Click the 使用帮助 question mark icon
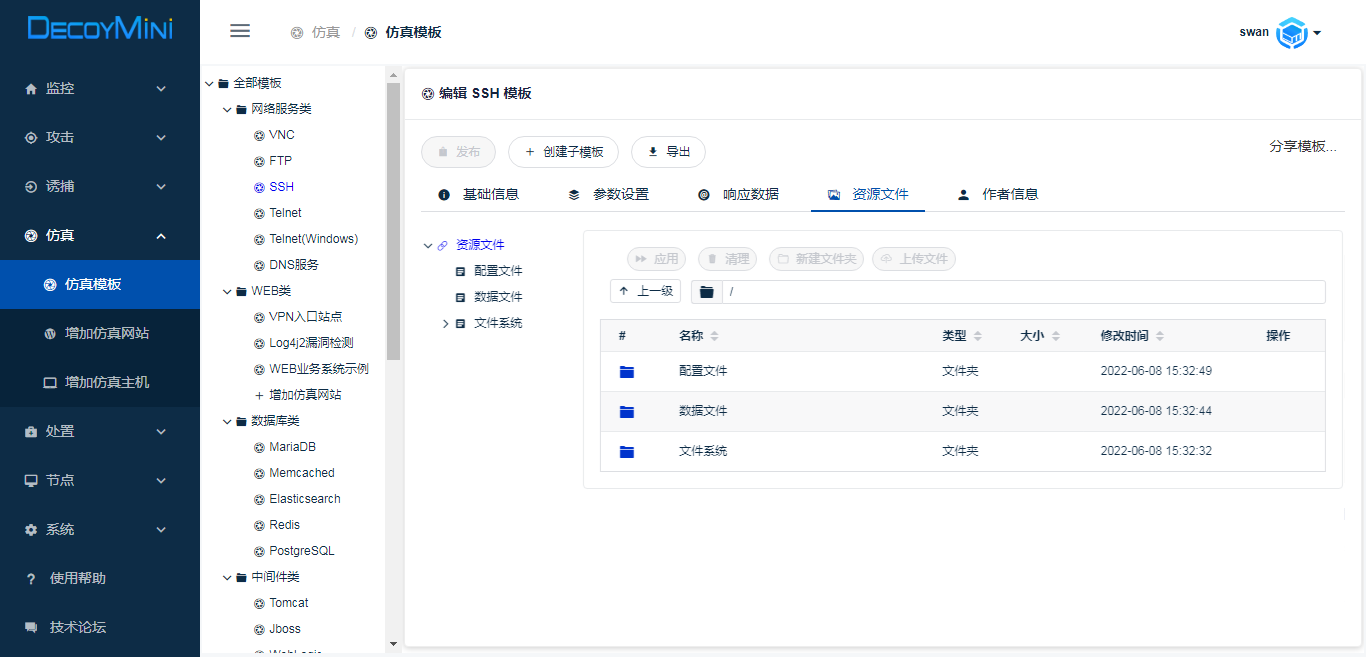 (31, 579)
